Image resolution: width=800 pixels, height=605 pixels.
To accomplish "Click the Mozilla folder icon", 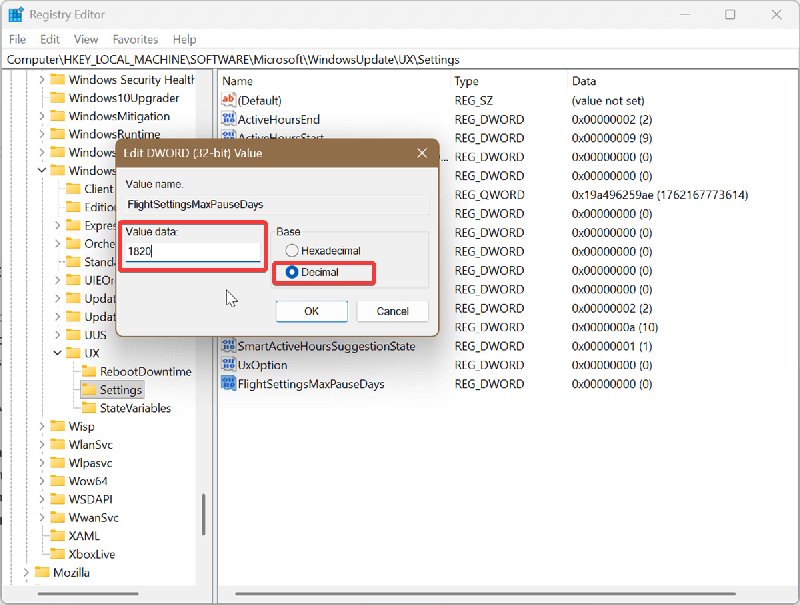I will 42,572.
